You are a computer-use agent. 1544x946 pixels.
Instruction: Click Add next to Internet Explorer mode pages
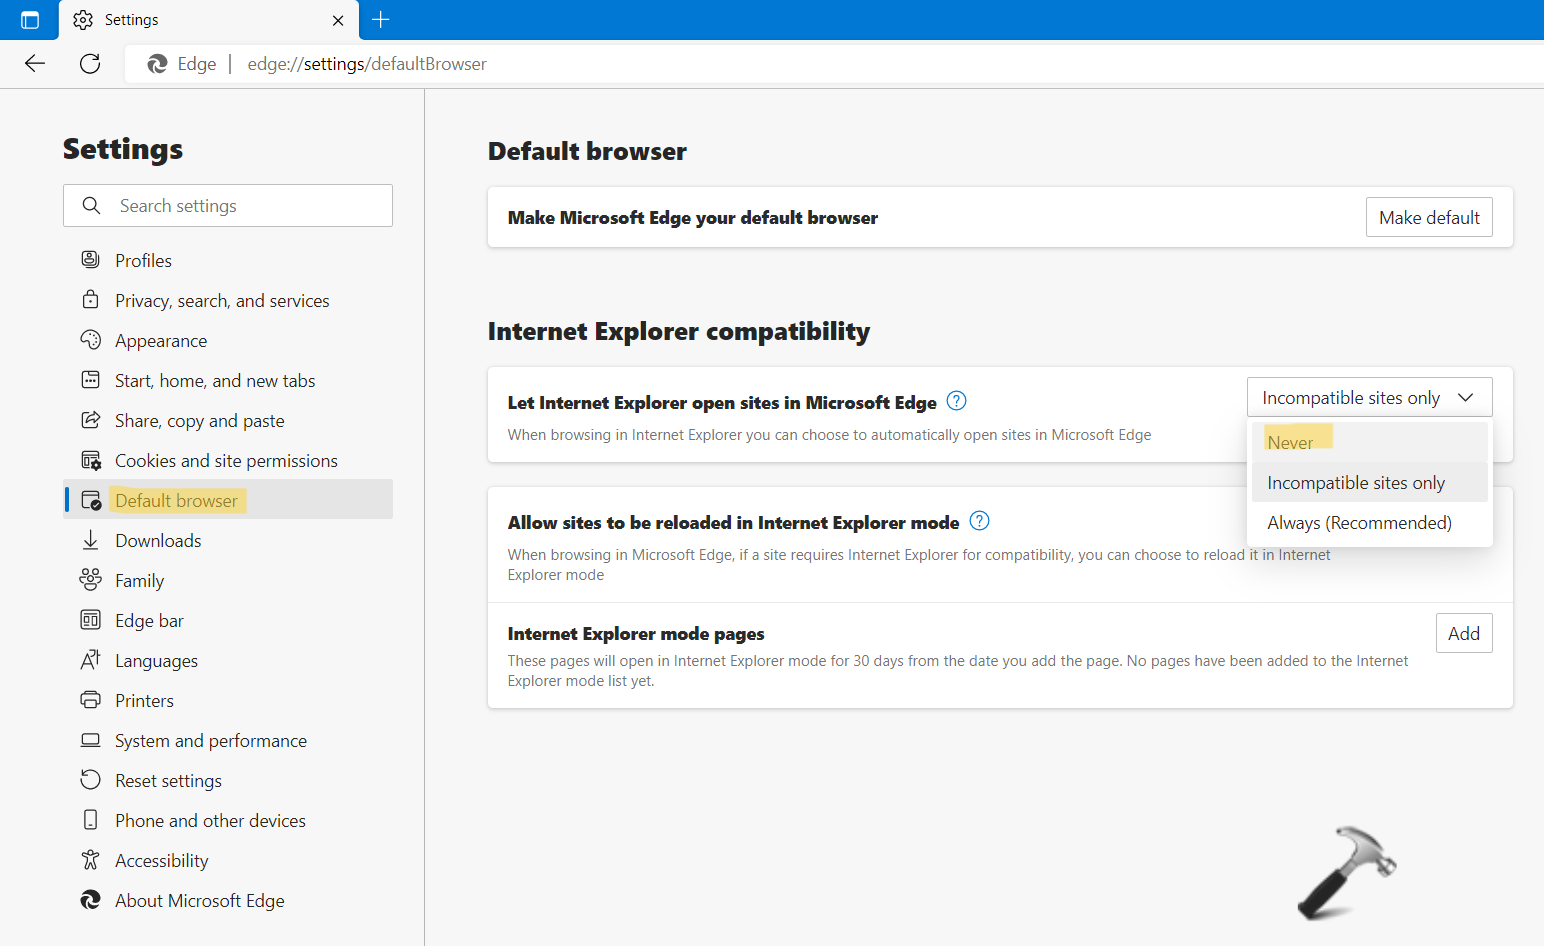1464,632
